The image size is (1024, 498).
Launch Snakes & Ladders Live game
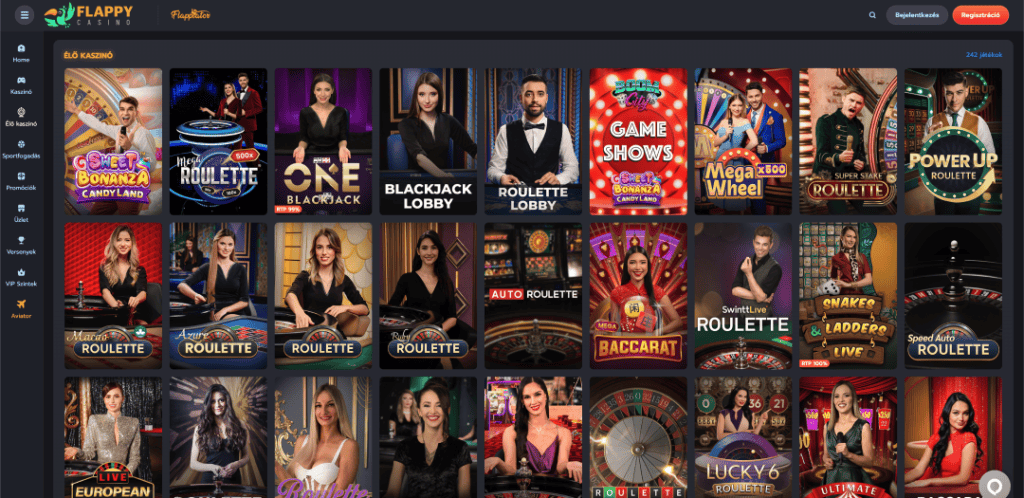(848, 296)
